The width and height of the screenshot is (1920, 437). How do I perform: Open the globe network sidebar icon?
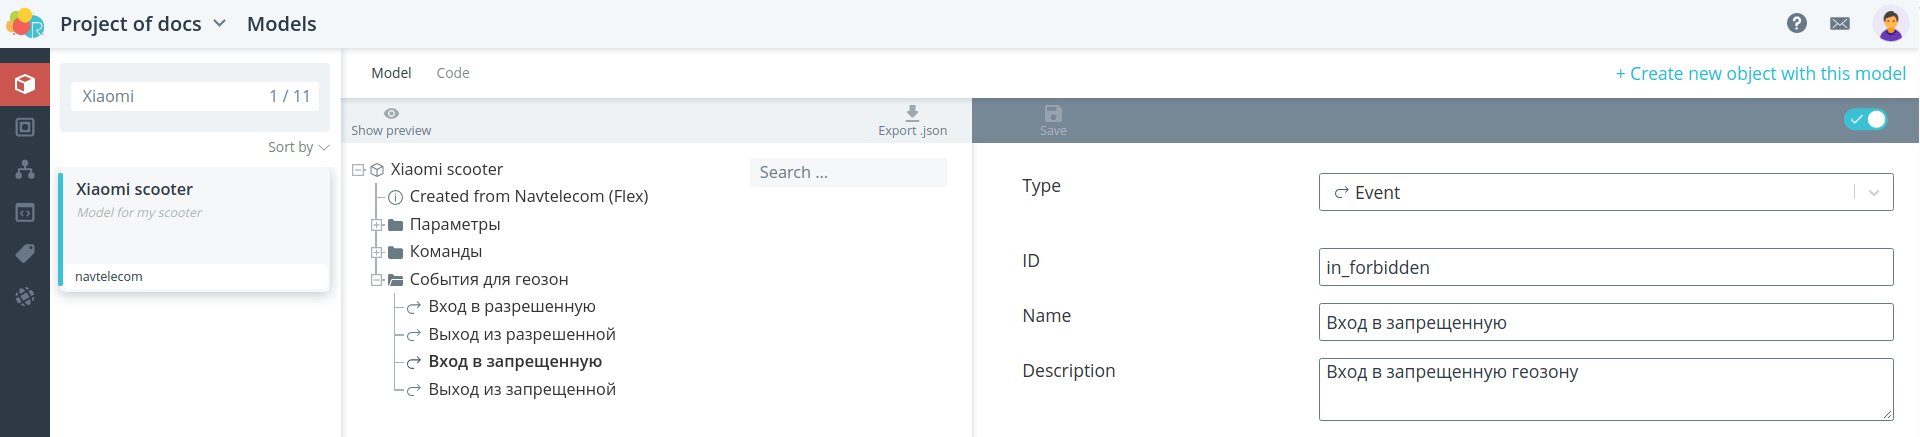(x=25, y=297)
